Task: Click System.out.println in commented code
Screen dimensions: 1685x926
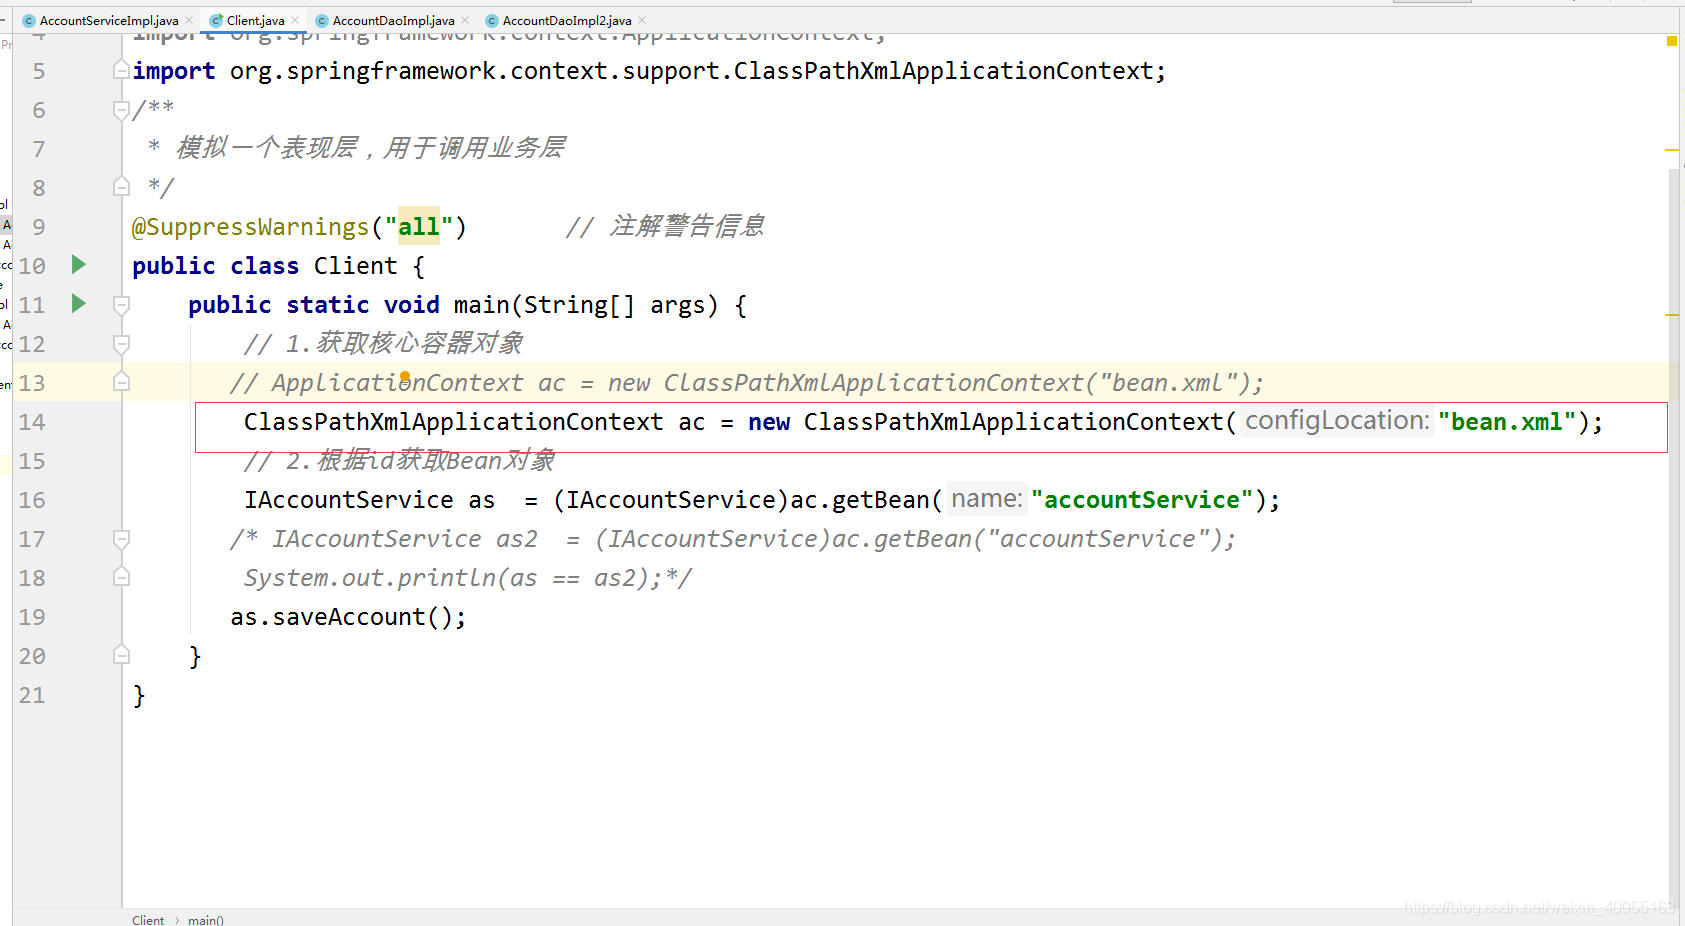Action: 370,578
